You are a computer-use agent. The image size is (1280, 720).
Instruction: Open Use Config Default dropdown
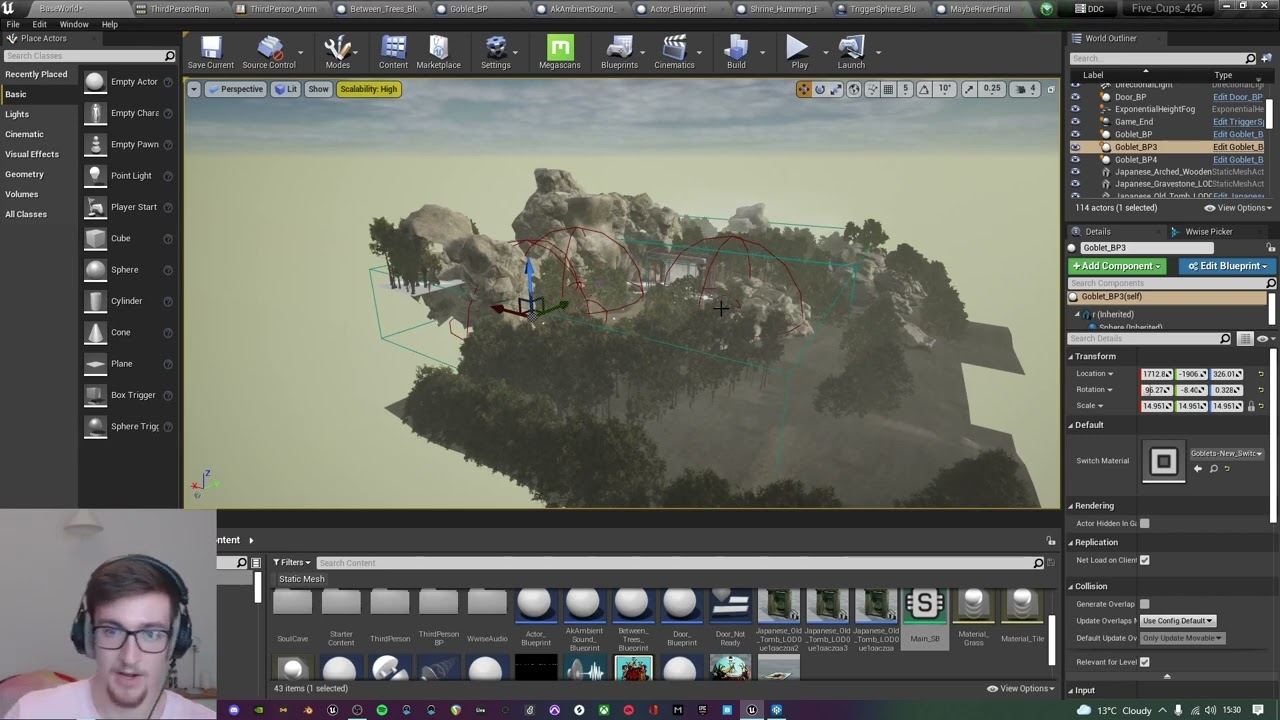tap(1178, 621)
